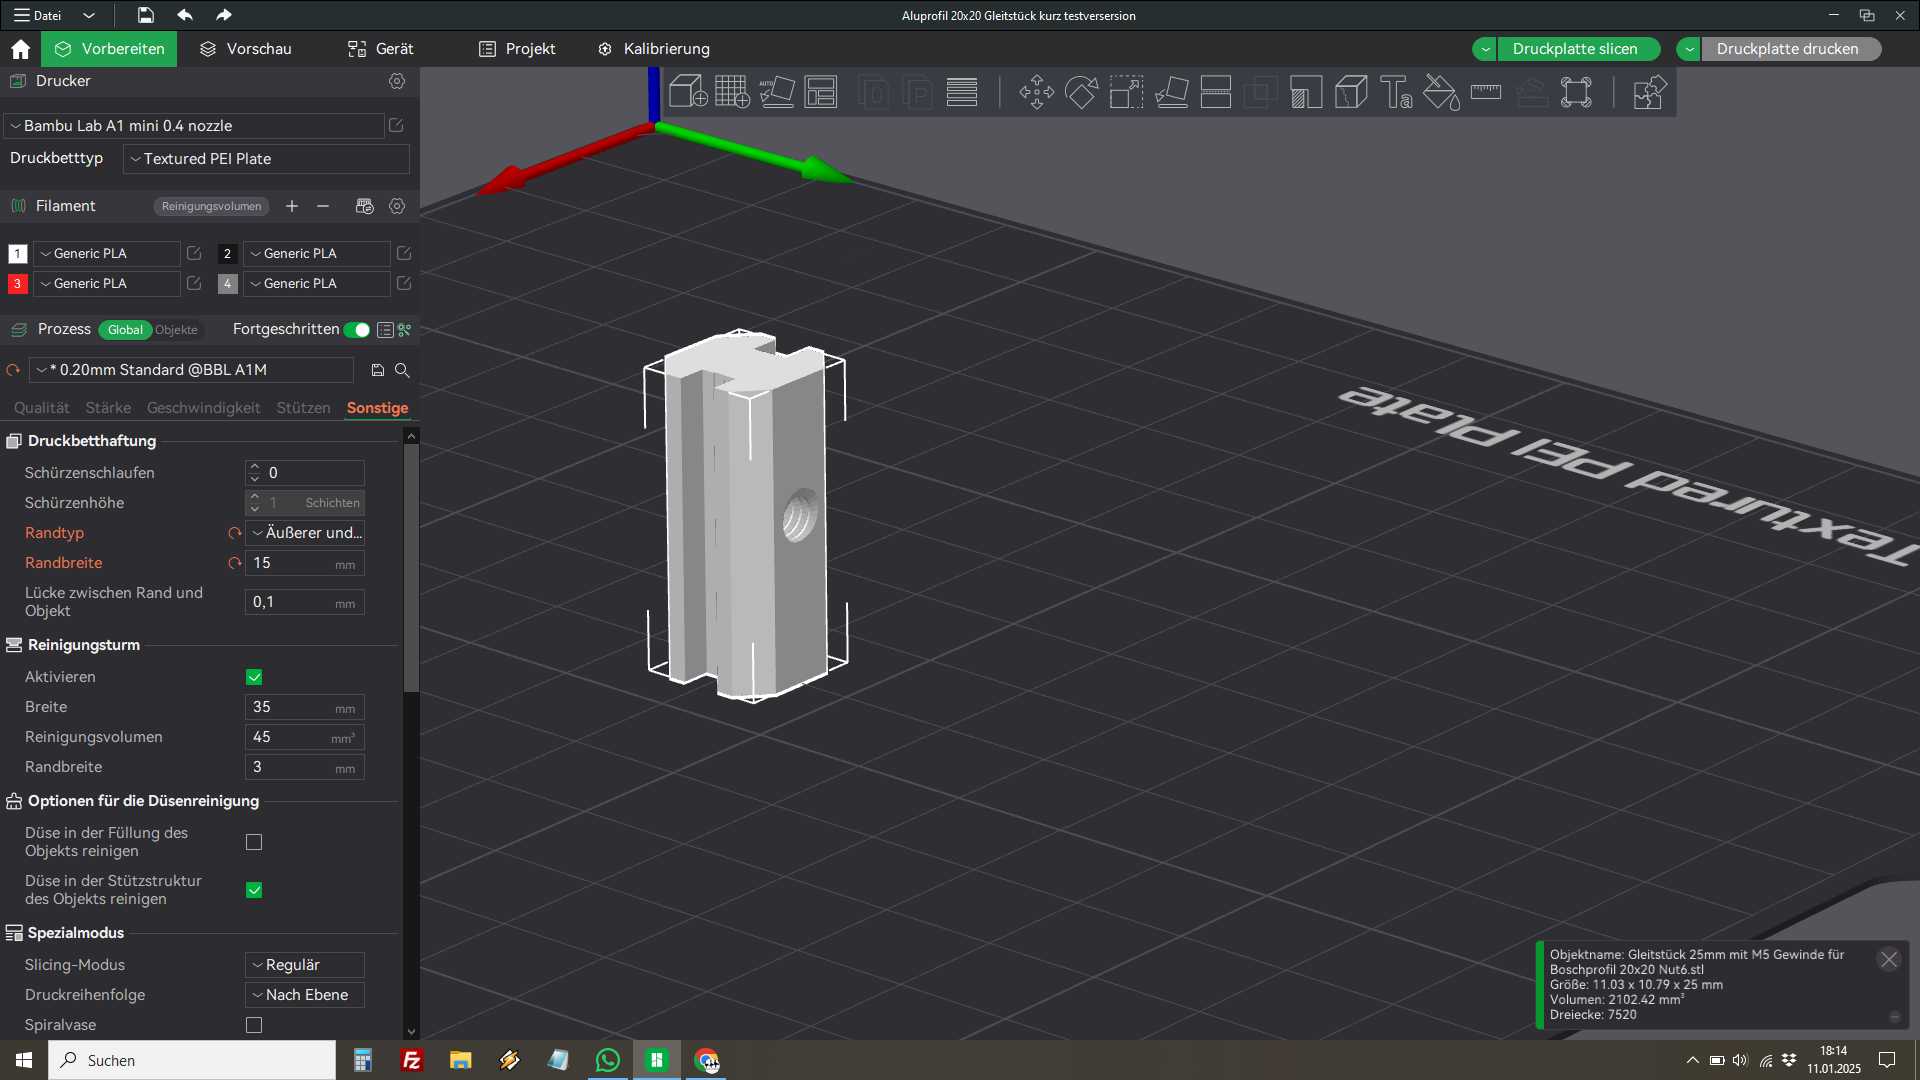Select the Move tool
The width and height of the screenshot is (1920, 1080).
[x=1036, y=92]
